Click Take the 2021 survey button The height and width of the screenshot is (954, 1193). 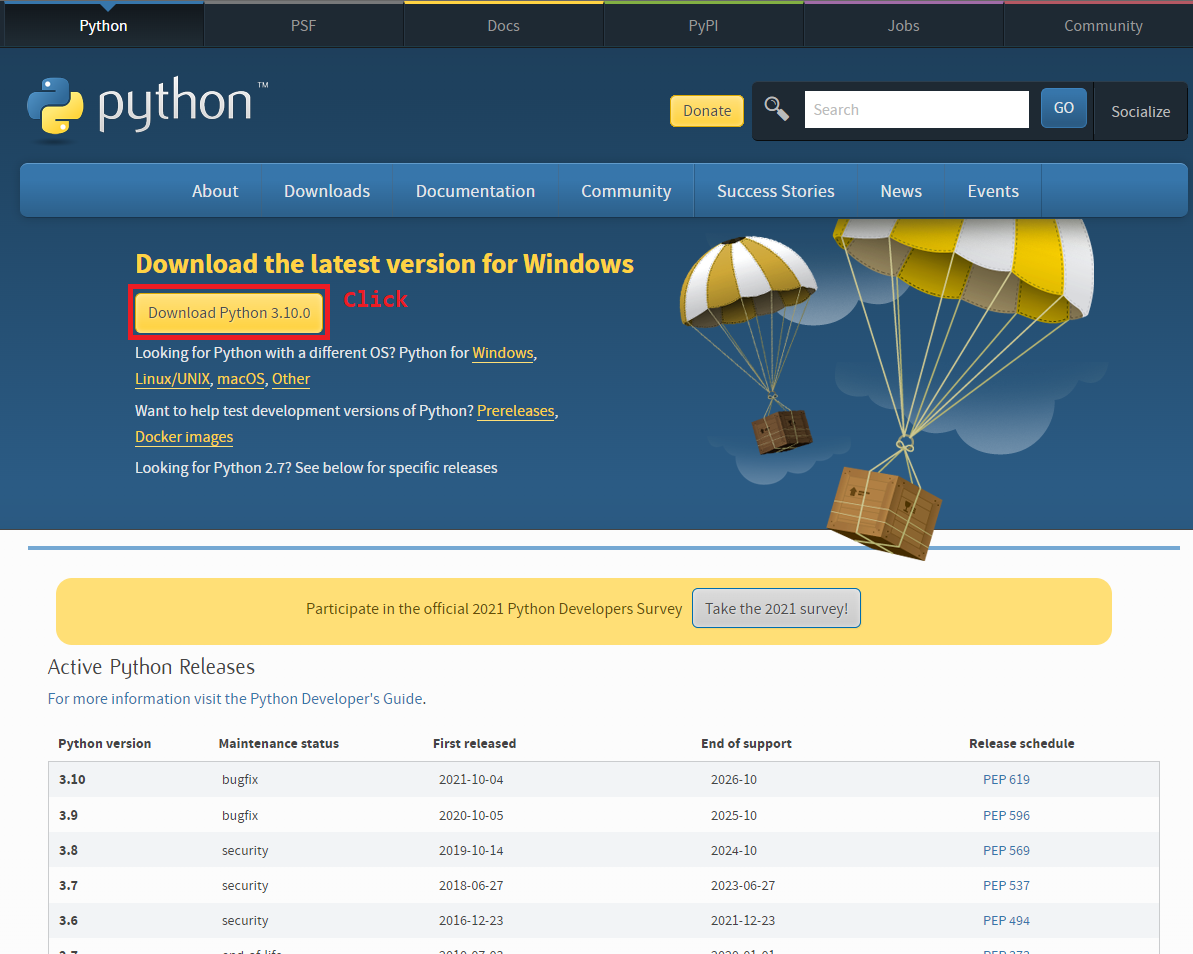click(x=776, y=609)
